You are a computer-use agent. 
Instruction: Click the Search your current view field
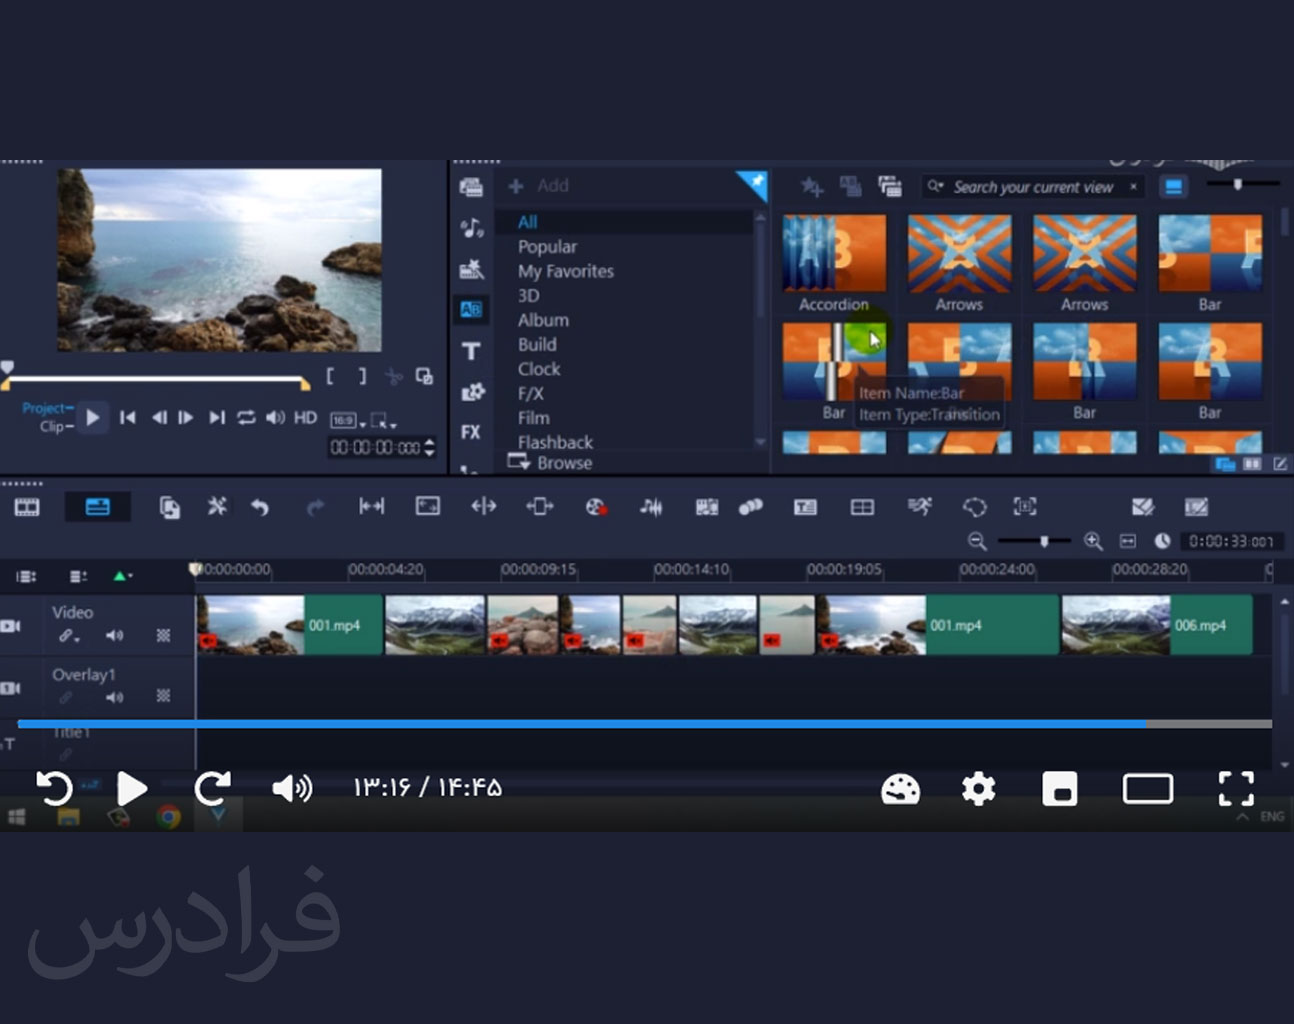pos(1032,186)
